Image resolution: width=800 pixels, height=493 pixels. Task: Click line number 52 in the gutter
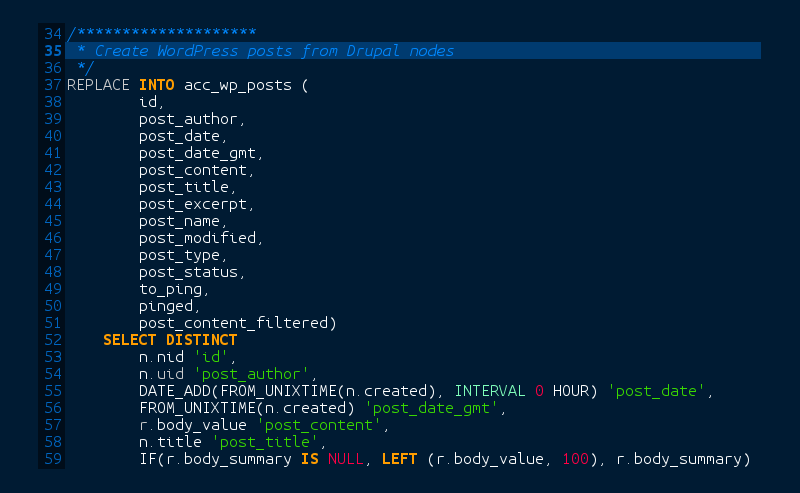[54, 340]
